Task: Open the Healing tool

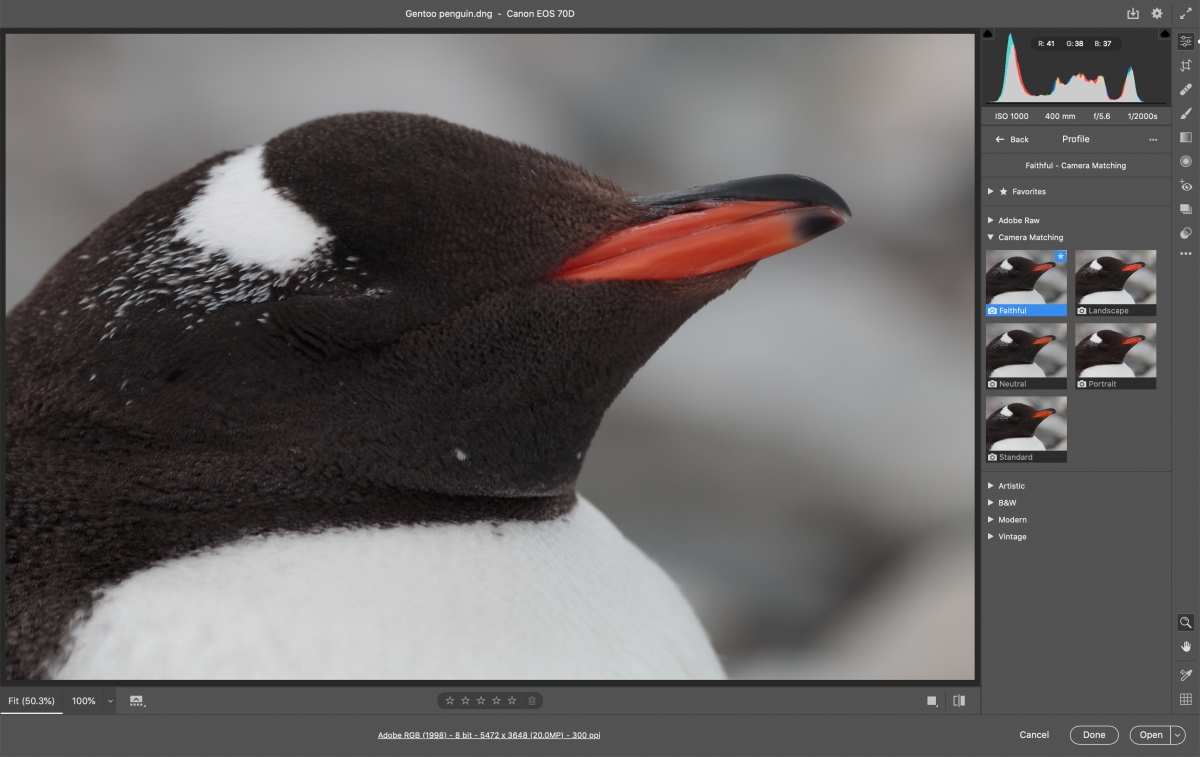Action: 1186,88
